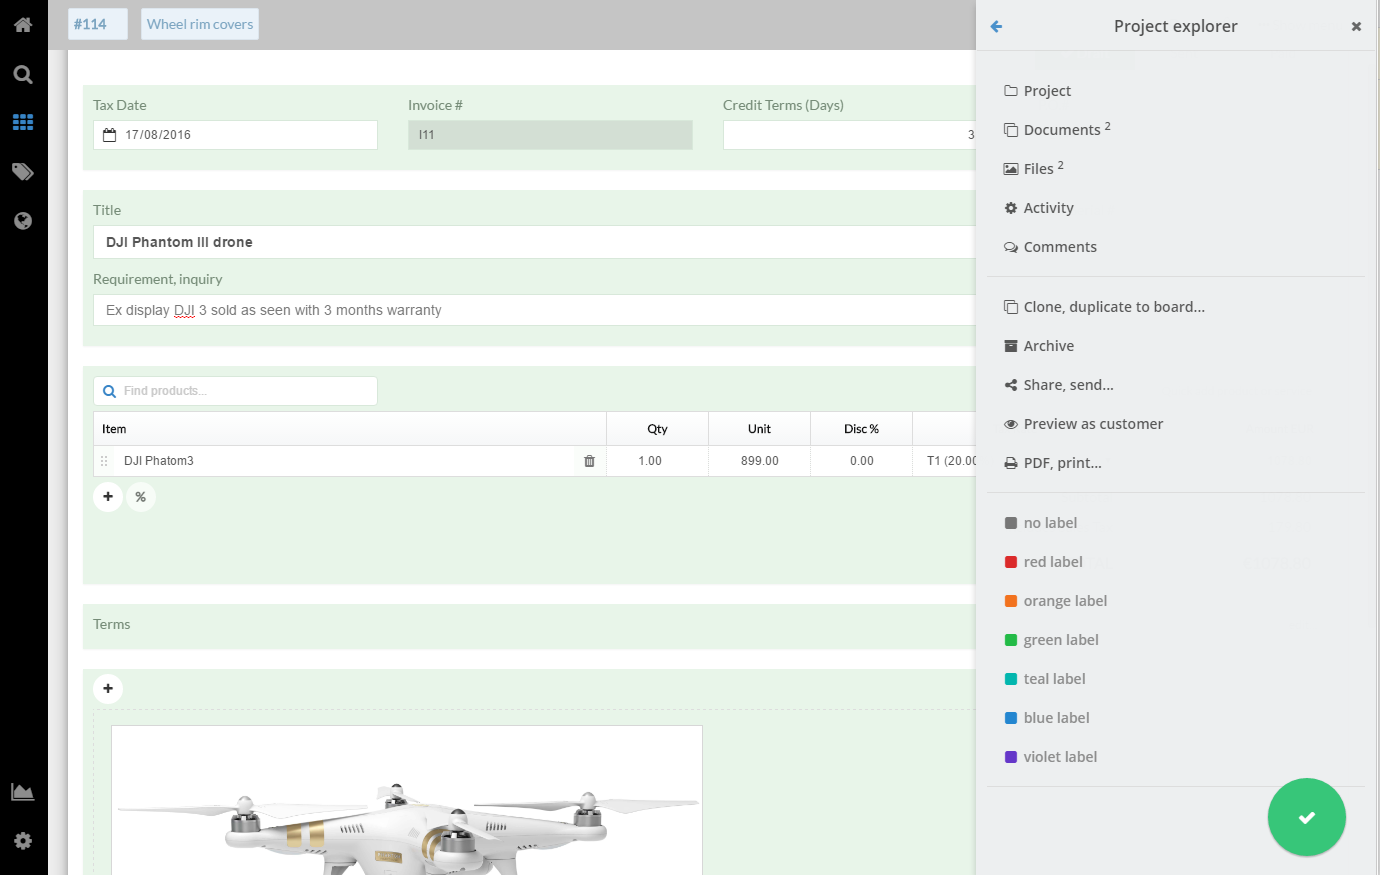Open the Wheel rim covers breadcrumb
This screenshot has width=1380, height=875.
coord(200,24)
